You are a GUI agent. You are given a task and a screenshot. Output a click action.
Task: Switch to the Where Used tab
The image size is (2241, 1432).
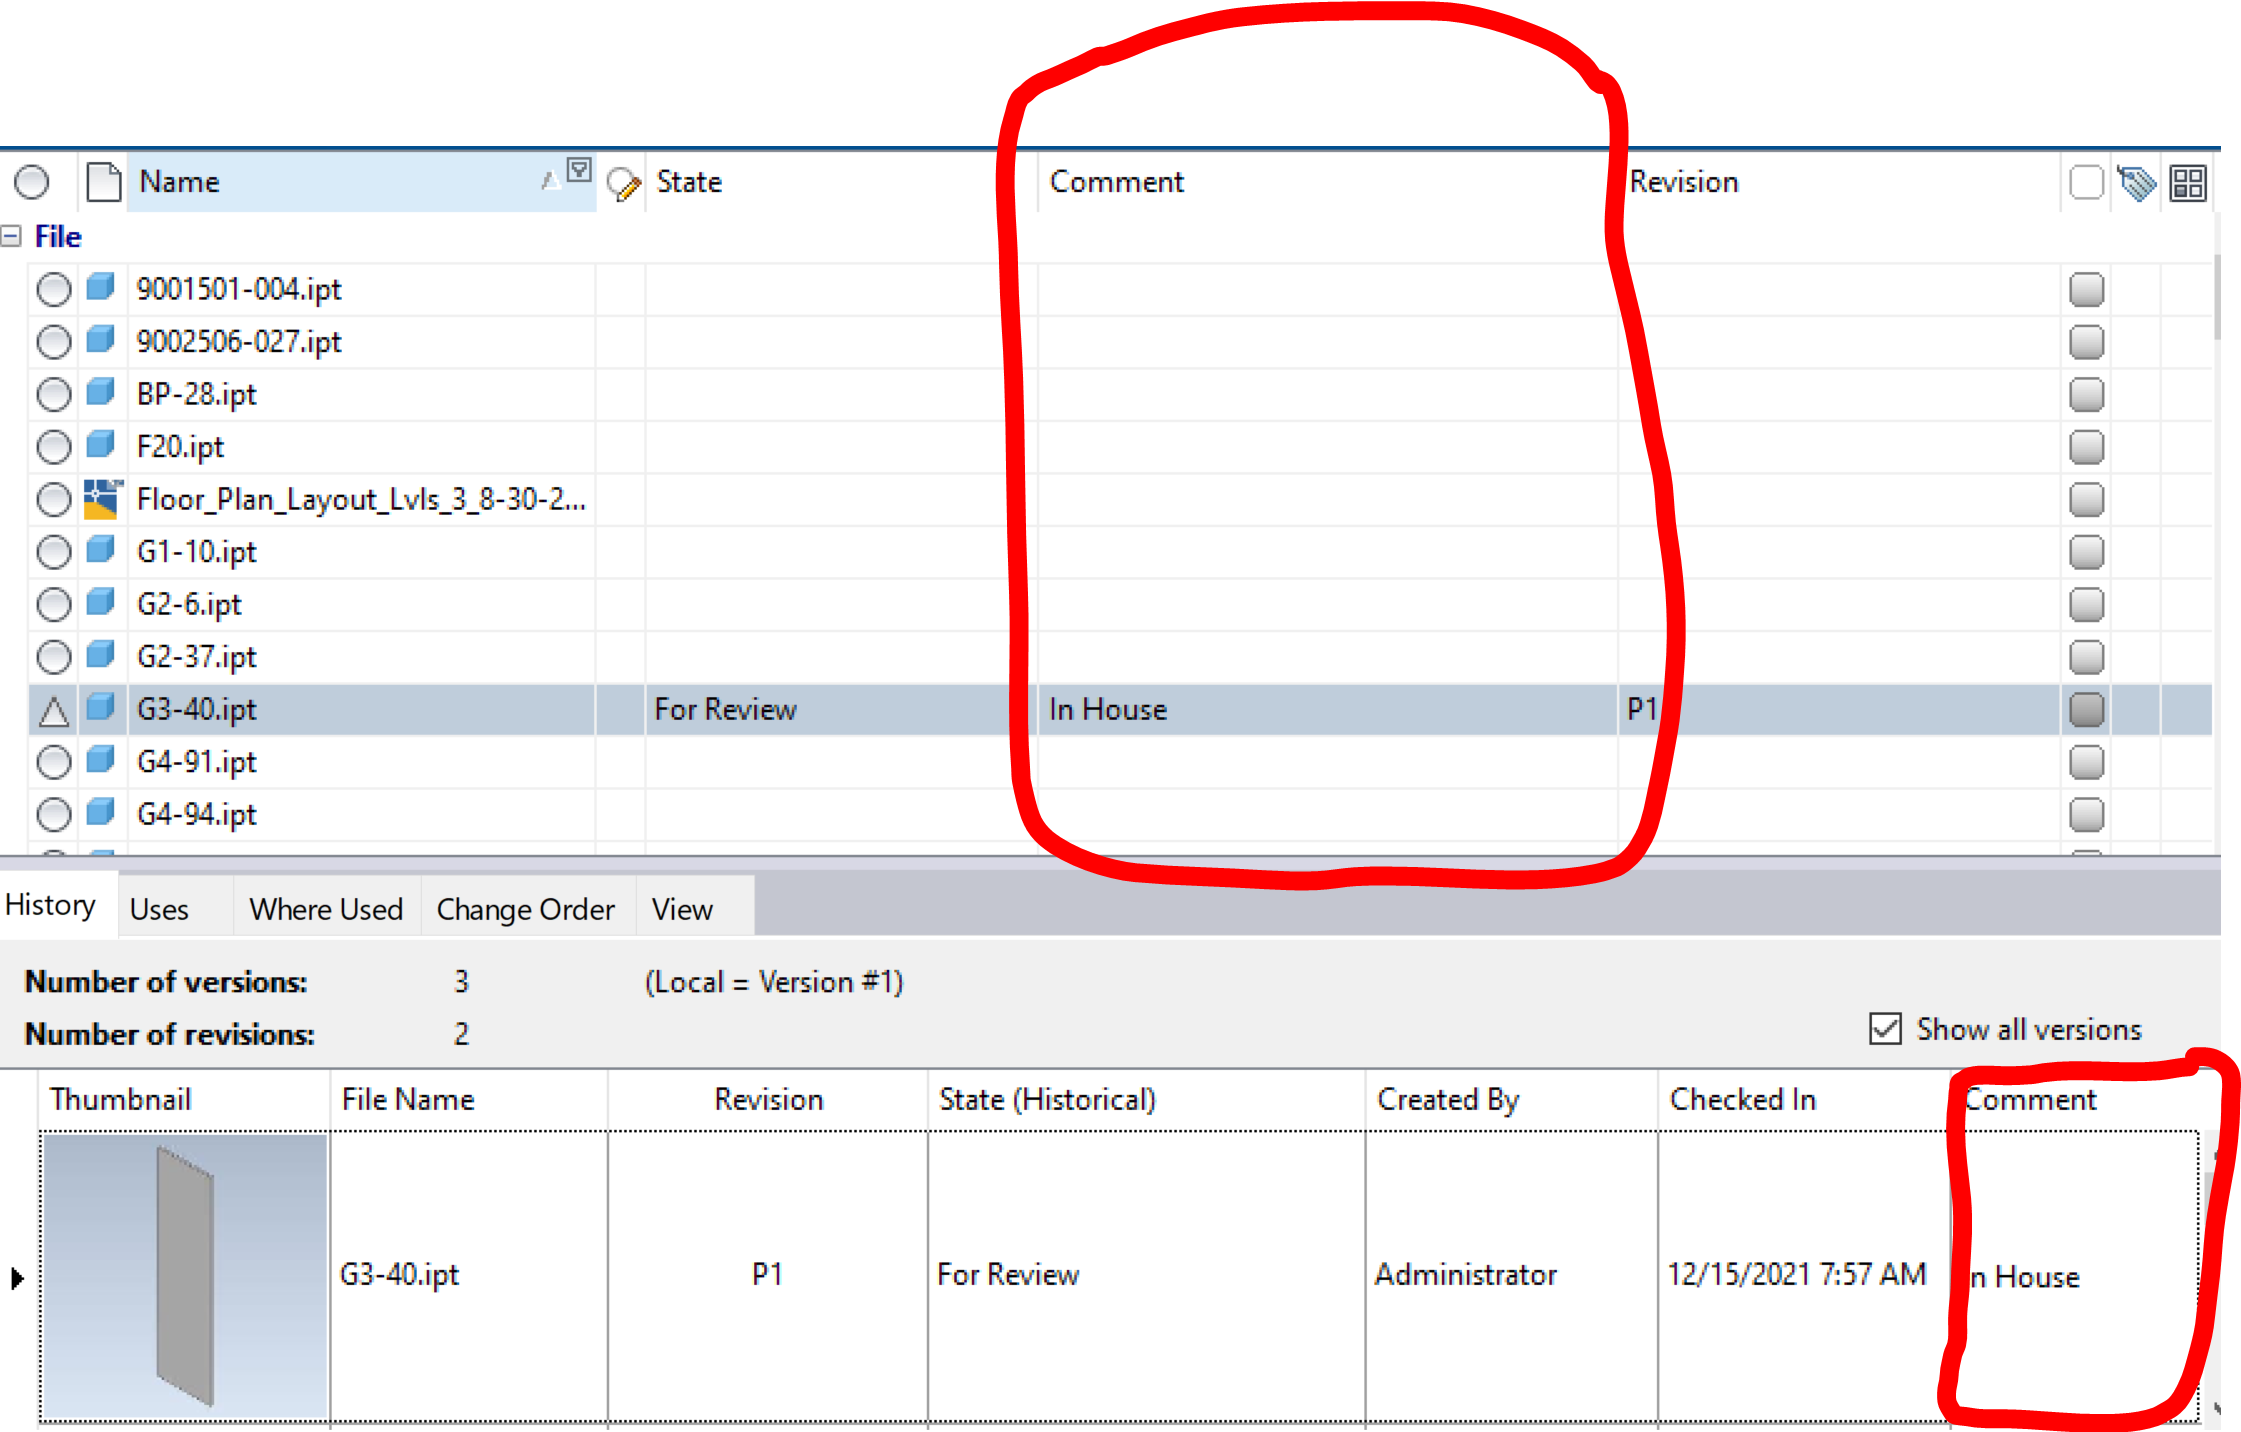coord(326,909)
